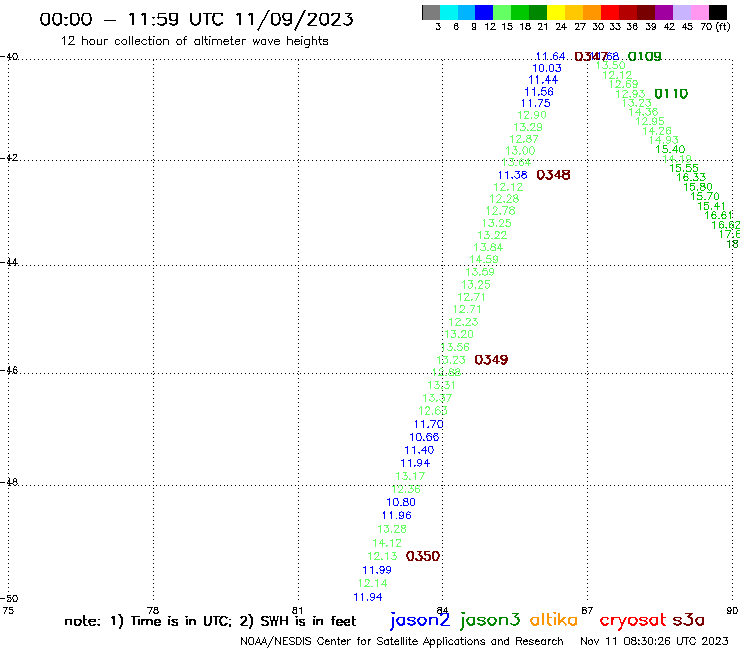Select the wave height reading 13.37
The height and width of the screenshot is (650, 740).
click(437, 398)
